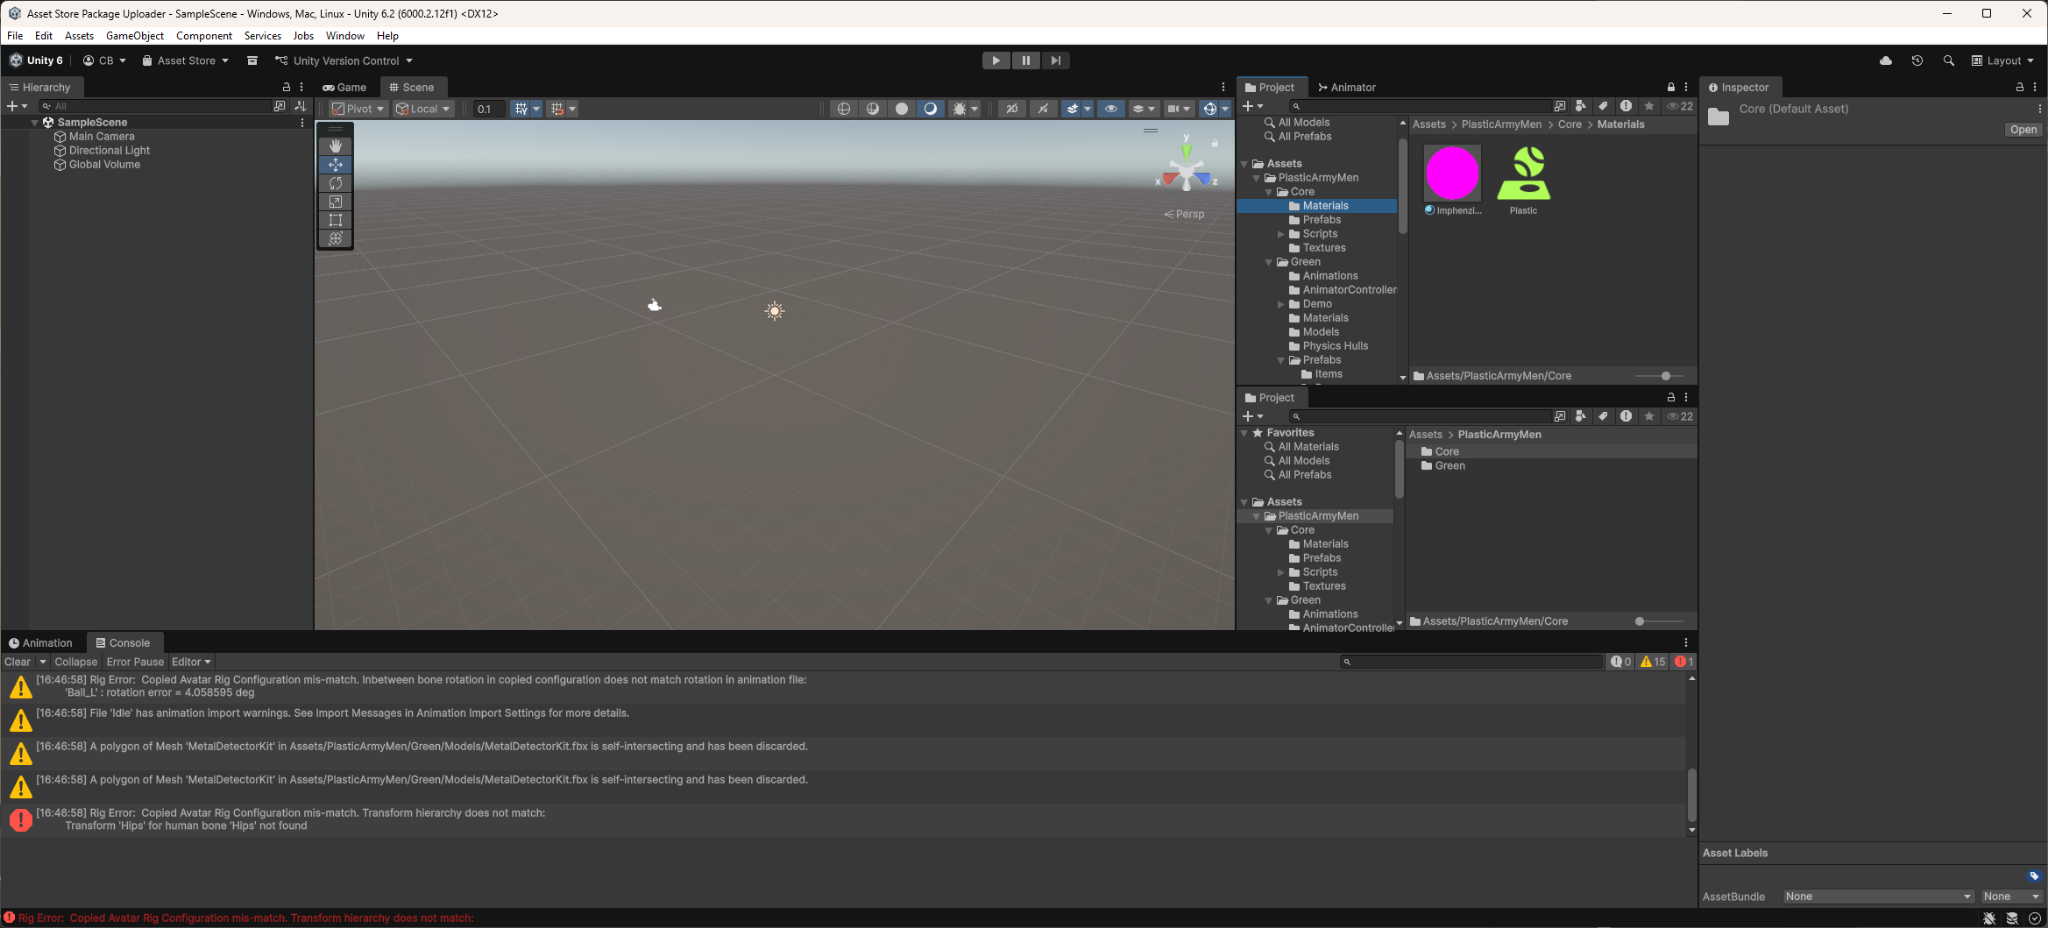Select wireframe shading mode in Scene view
The image size is (2048, 928).
[x=844, y=109]
